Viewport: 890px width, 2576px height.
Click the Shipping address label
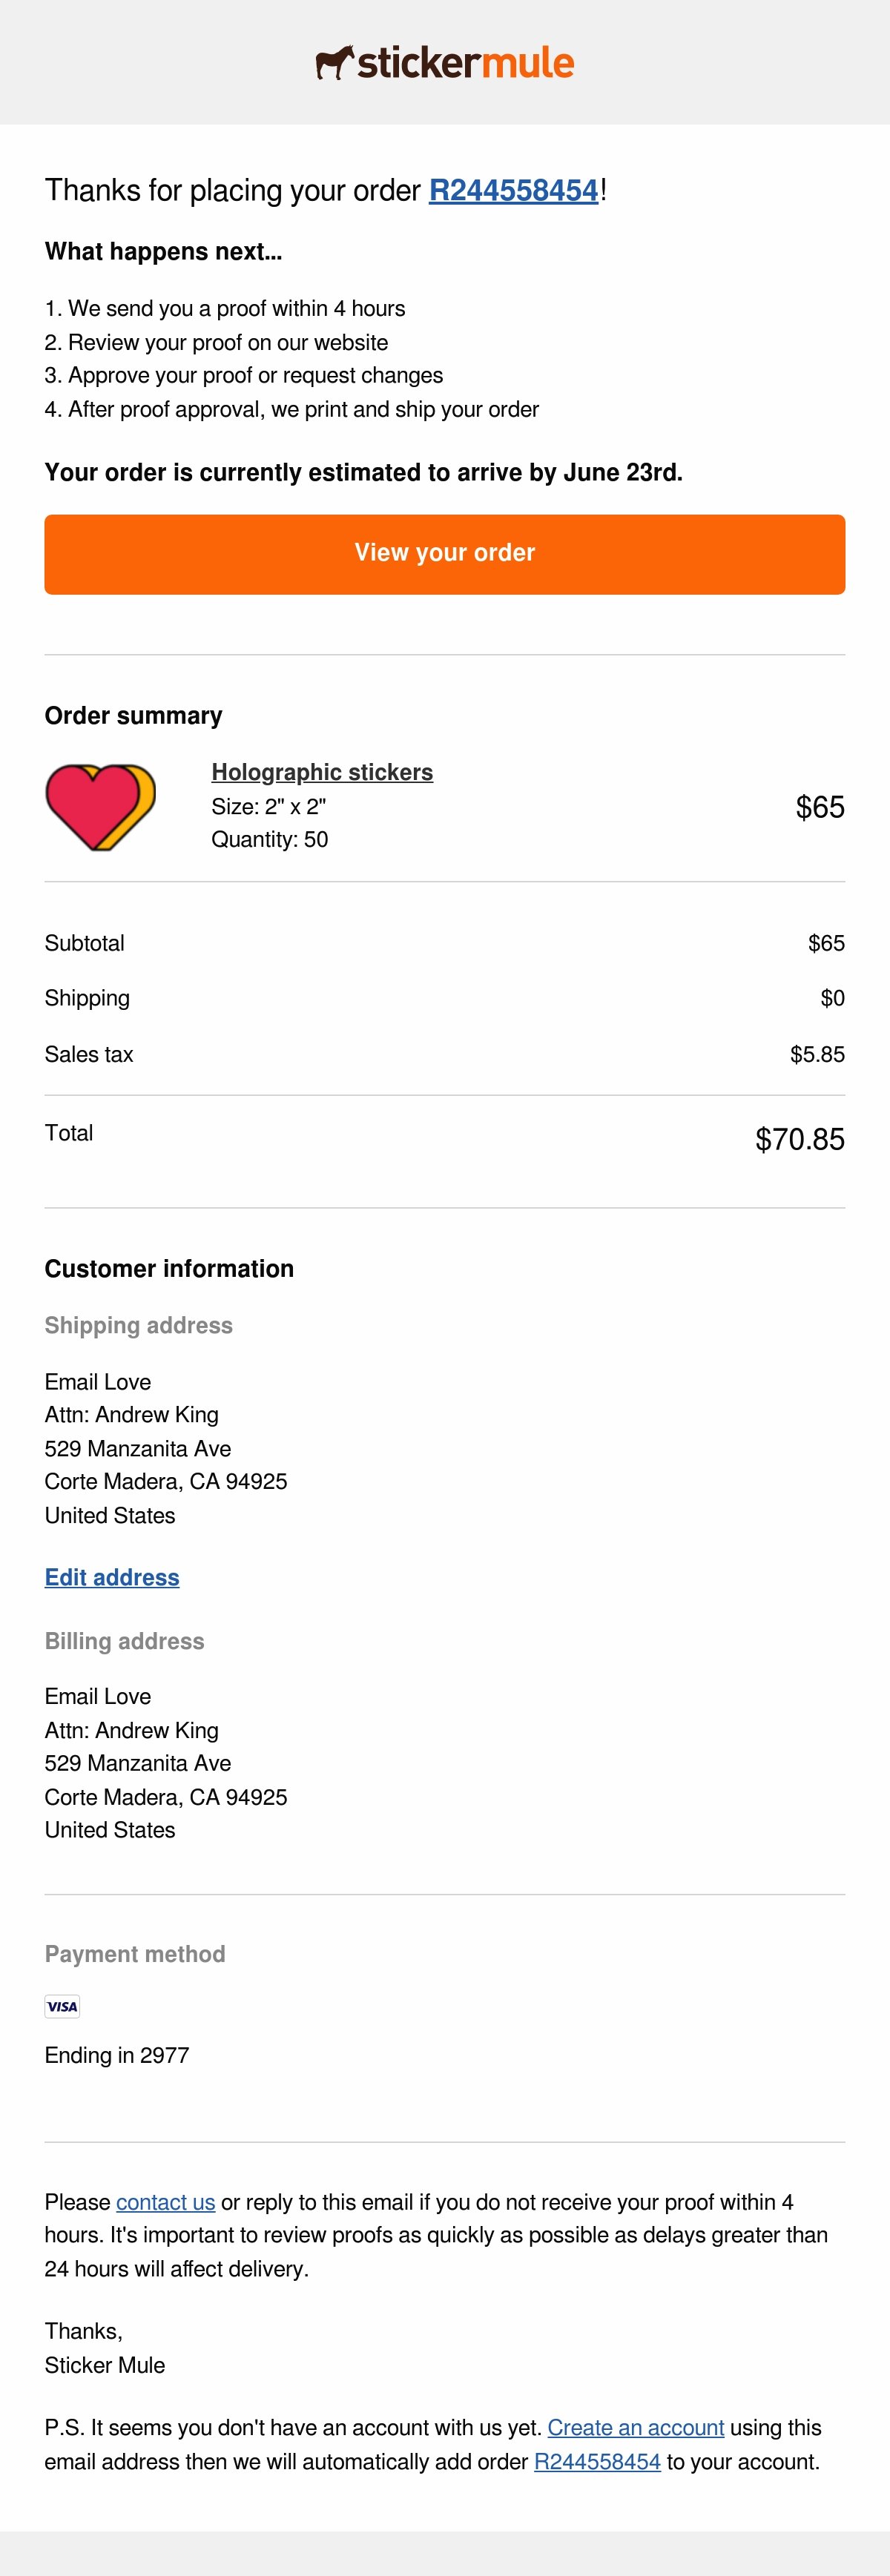pyautogui.click(x=139, y=1325)
